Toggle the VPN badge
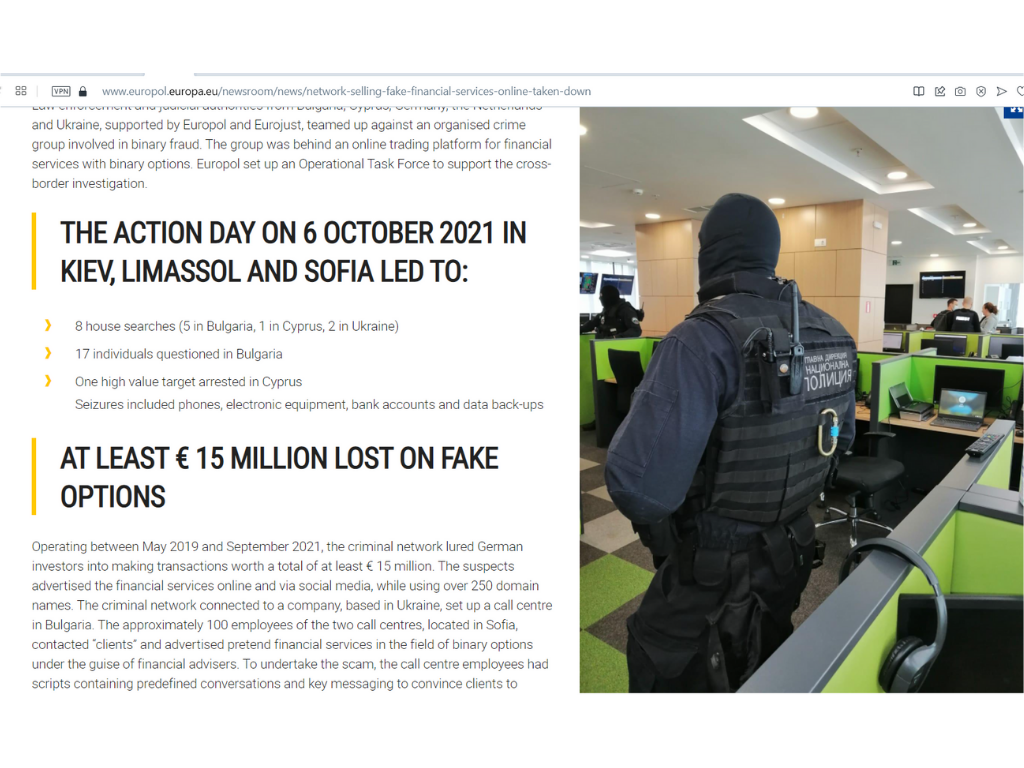The width and height of the screenshot is (1024, 768). 61,91
